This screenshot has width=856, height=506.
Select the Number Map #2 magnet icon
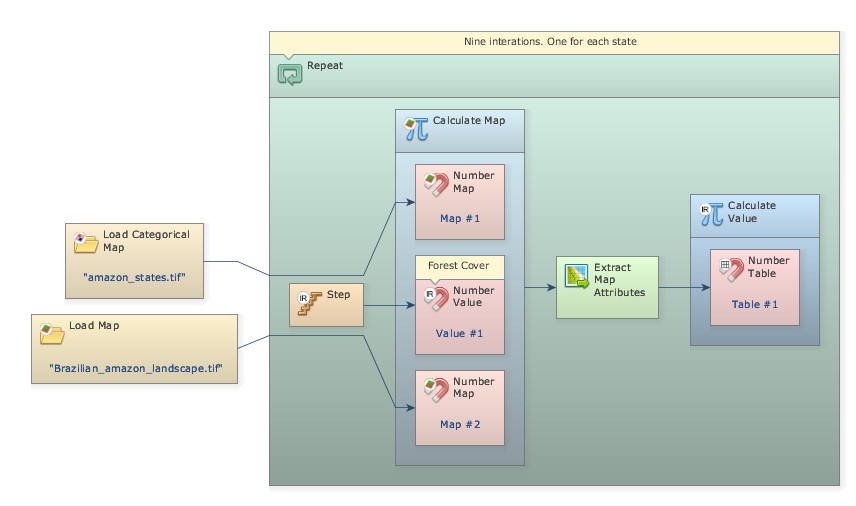[436, 390]
